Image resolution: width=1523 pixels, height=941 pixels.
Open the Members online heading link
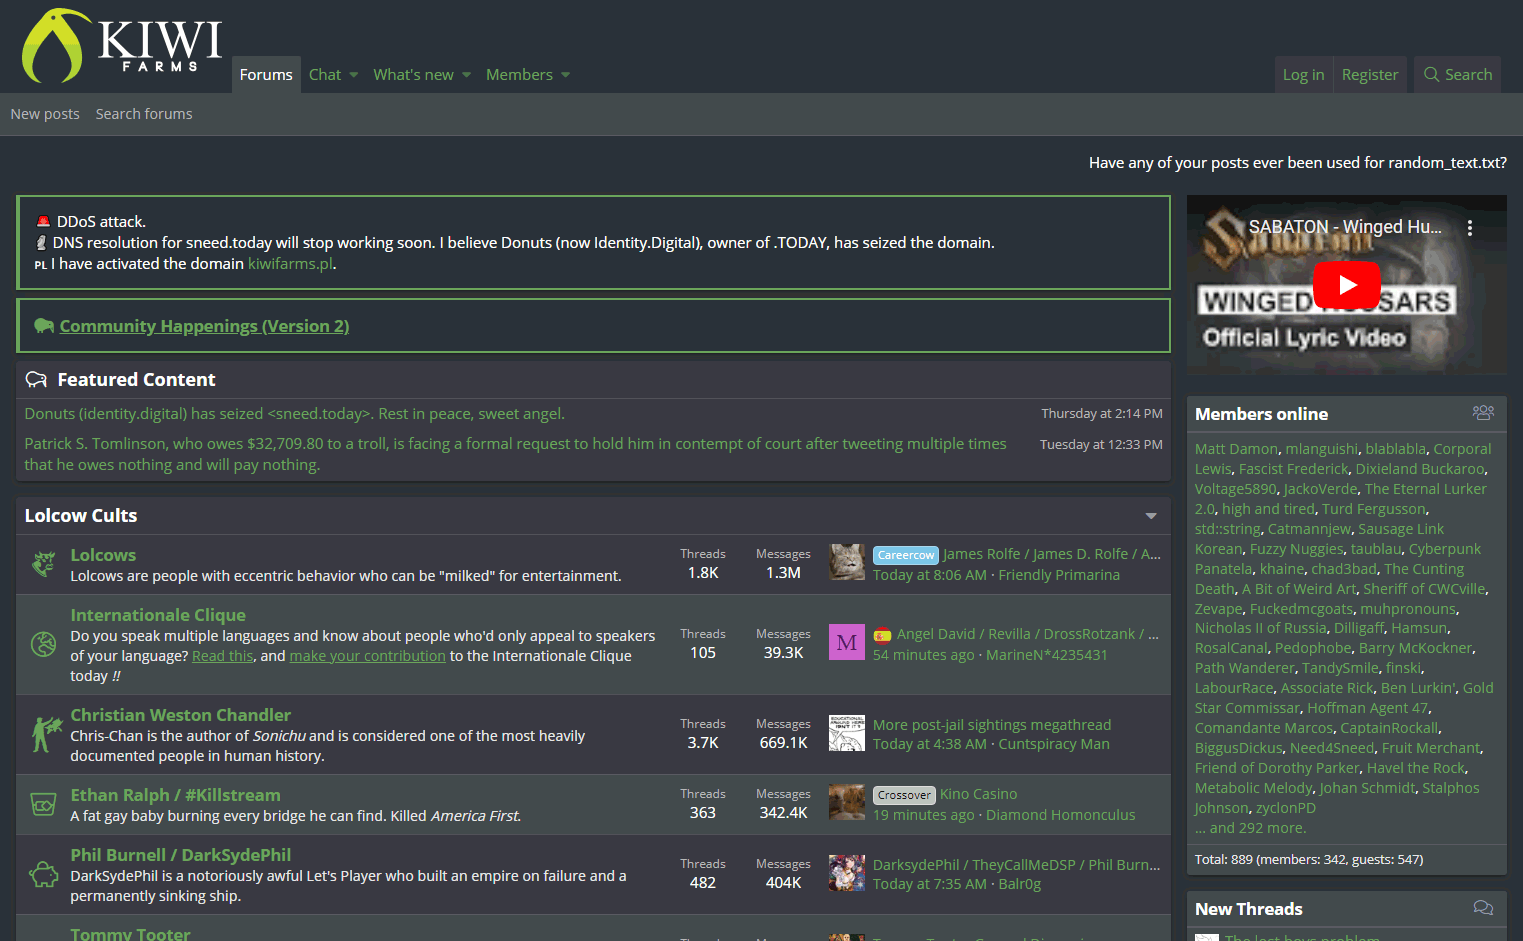coord(1261,414)
